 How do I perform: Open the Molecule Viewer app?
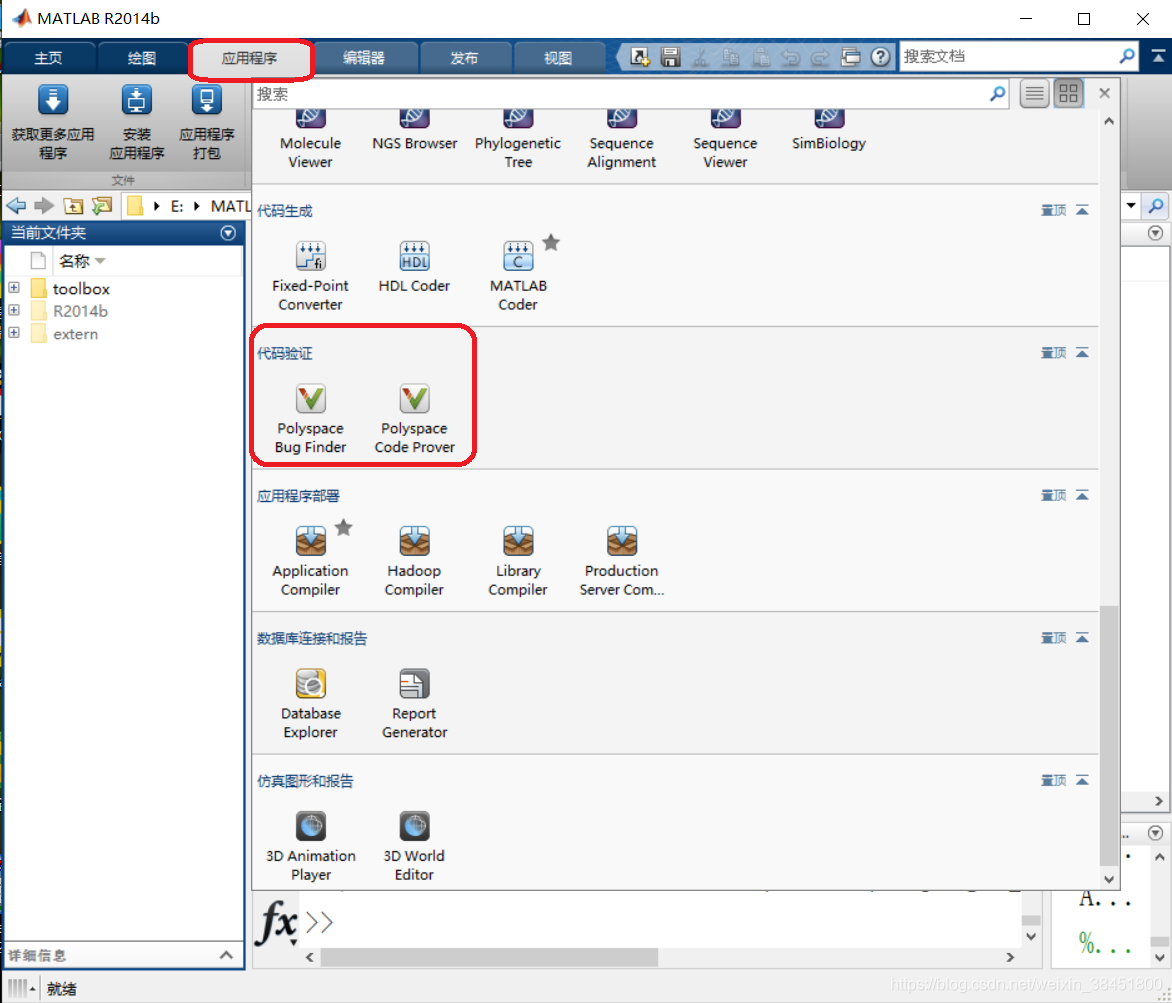pyautogui.click(x=310, y=138)
